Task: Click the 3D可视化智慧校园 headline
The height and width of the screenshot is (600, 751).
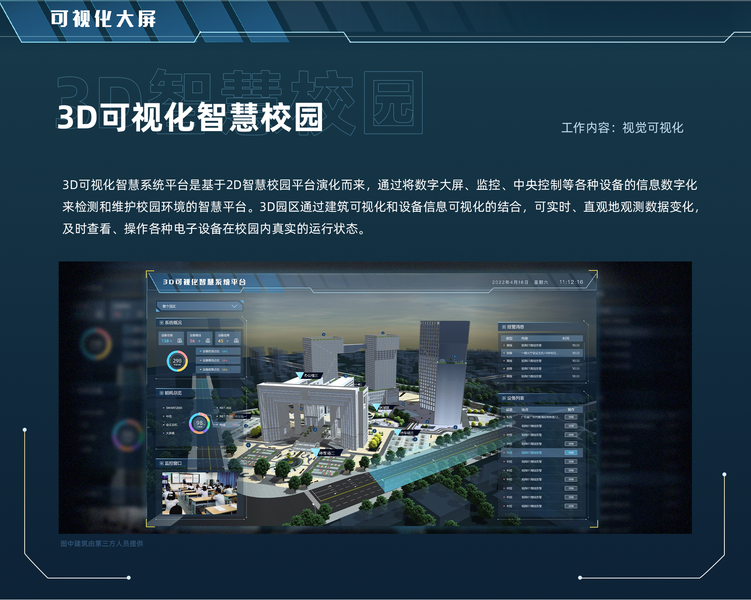Action: pos(190,116)
